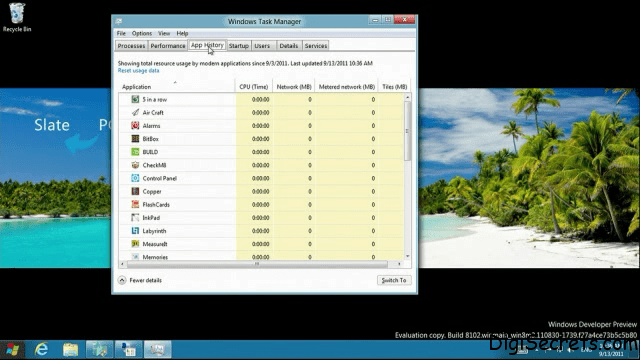The width and height of the screenshot is (640, 360).
Task: Click the Switch To button
Action: 394,280
